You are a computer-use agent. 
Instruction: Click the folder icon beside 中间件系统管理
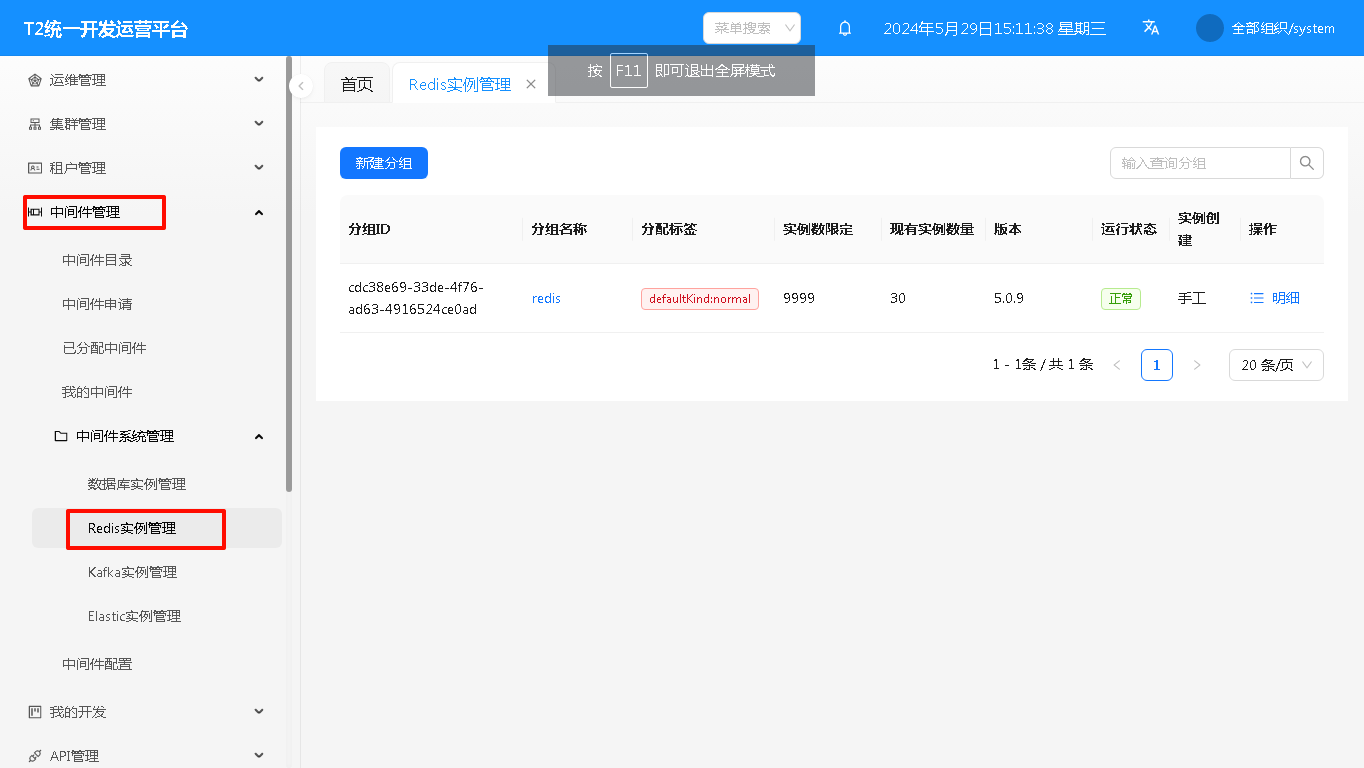61,436
